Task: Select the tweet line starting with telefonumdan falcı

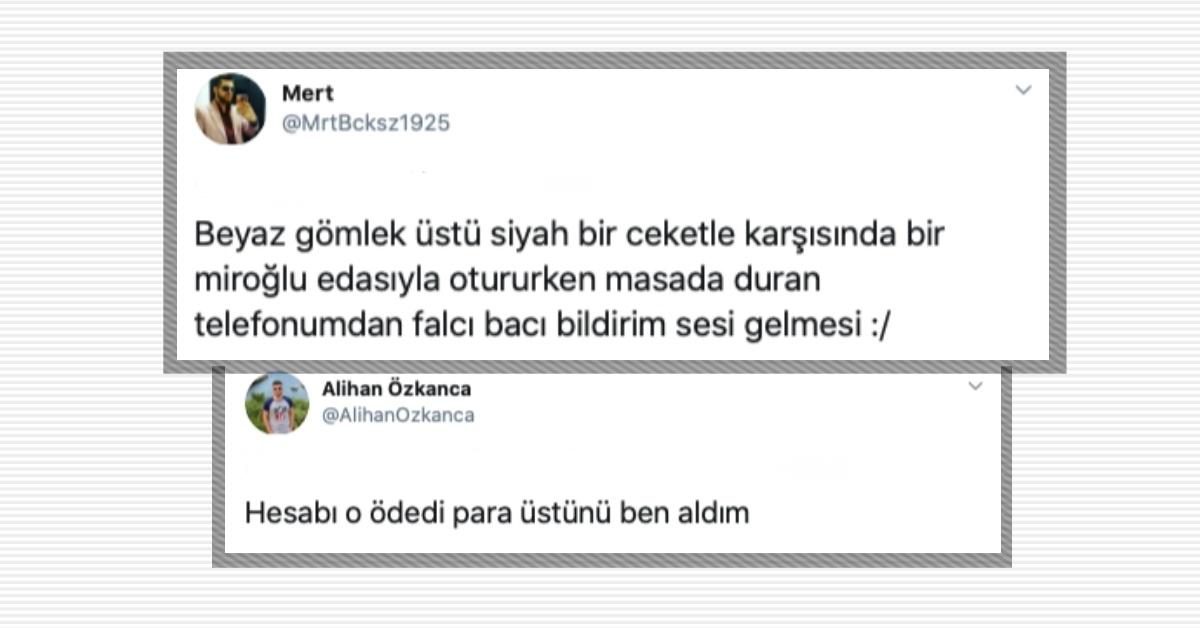Action: [x=540, y=326]
